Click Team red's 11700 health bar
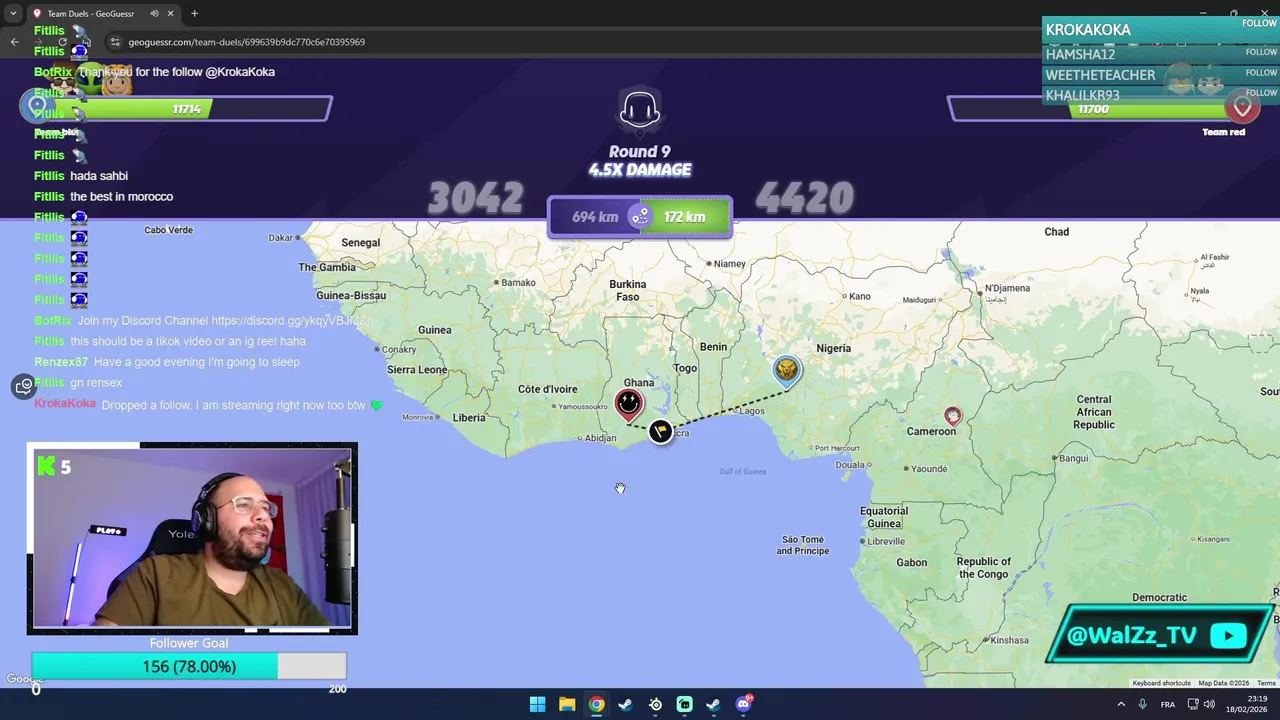 tap(1092, 108)
